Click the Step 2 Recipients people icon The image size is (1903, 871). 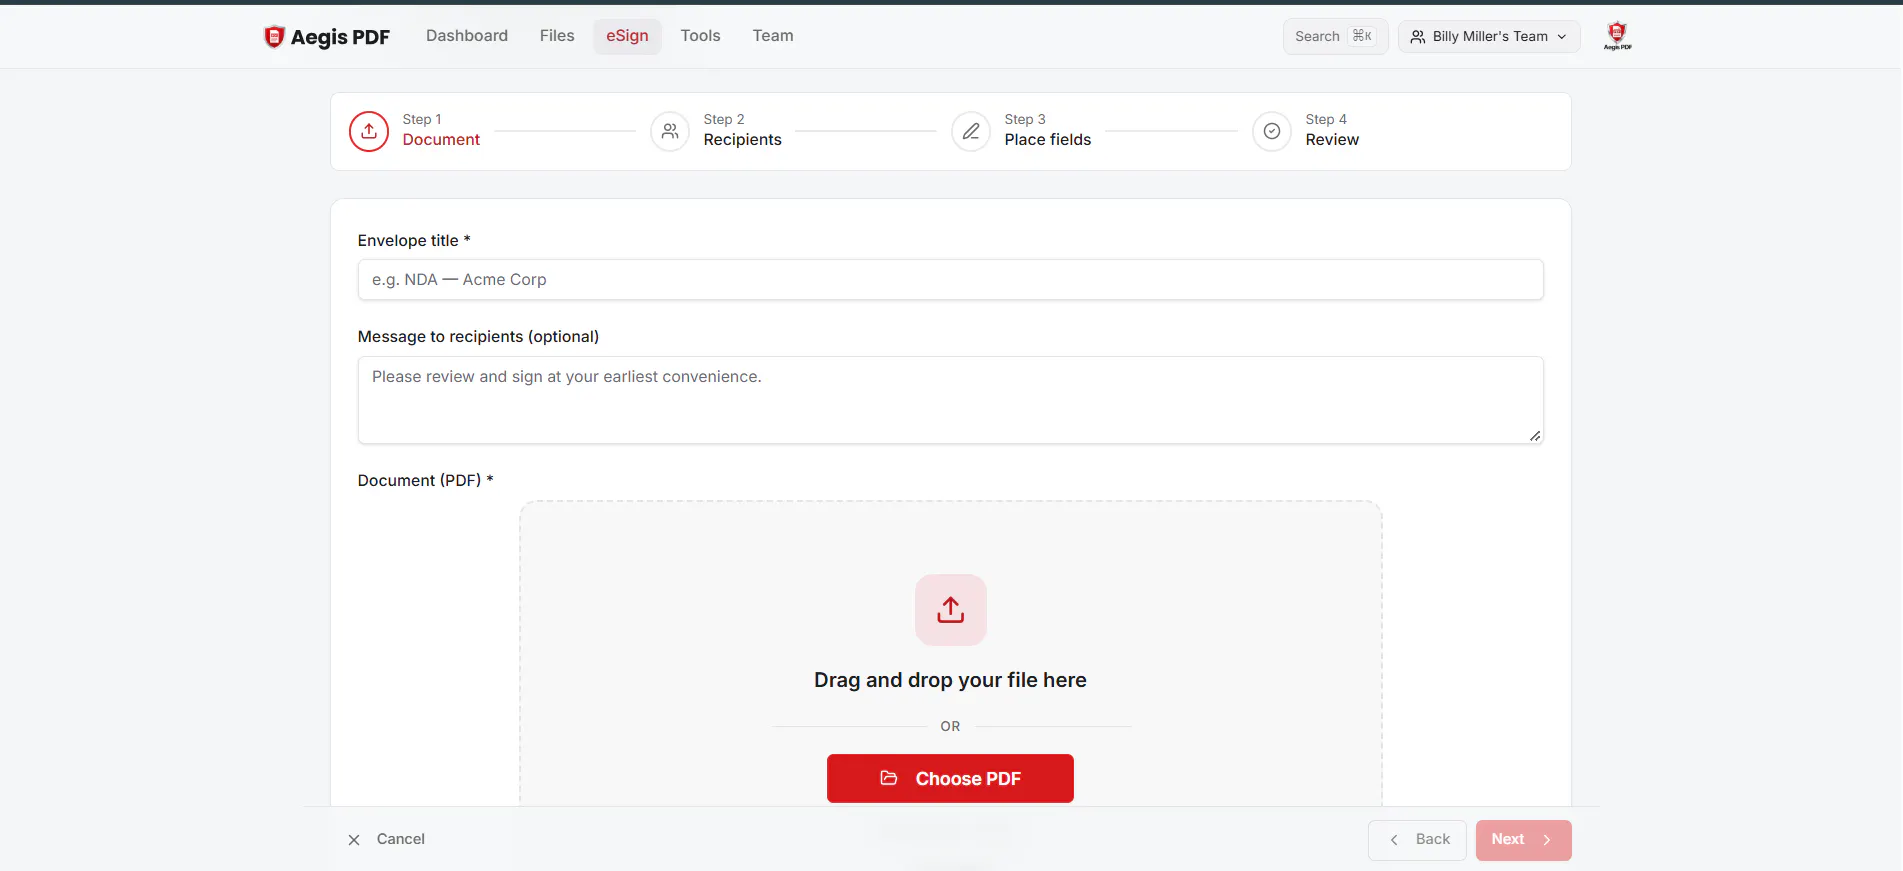pyautogui.click(x=670, y=131)
